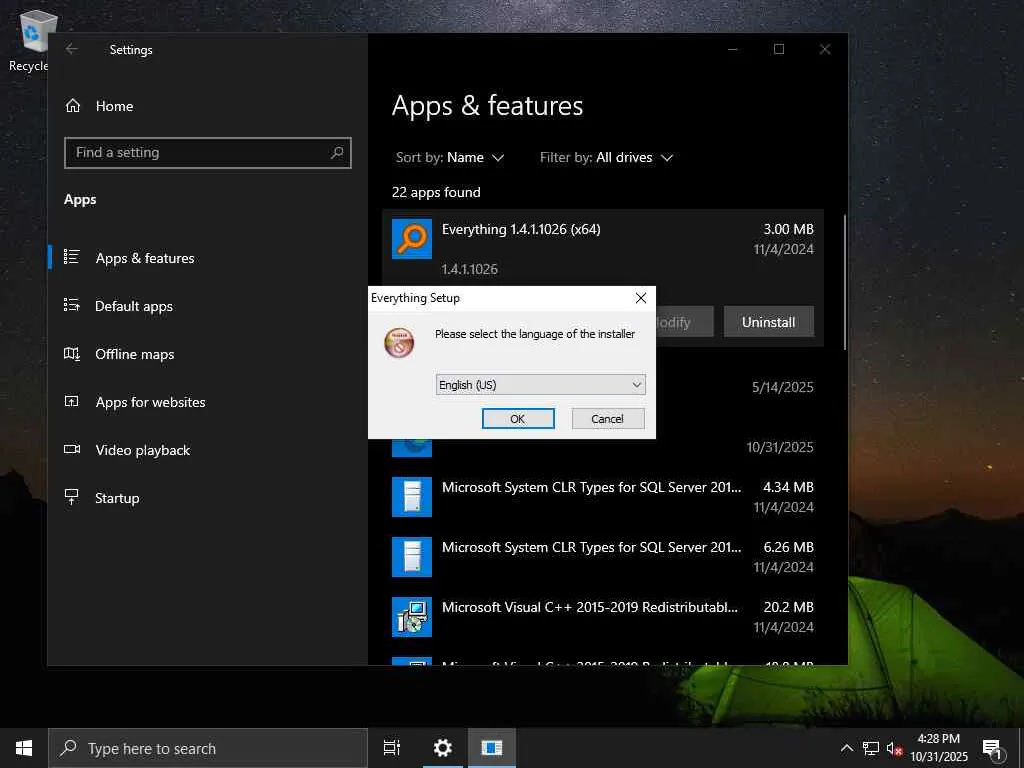Click the Find a setting field

(208, 153)
